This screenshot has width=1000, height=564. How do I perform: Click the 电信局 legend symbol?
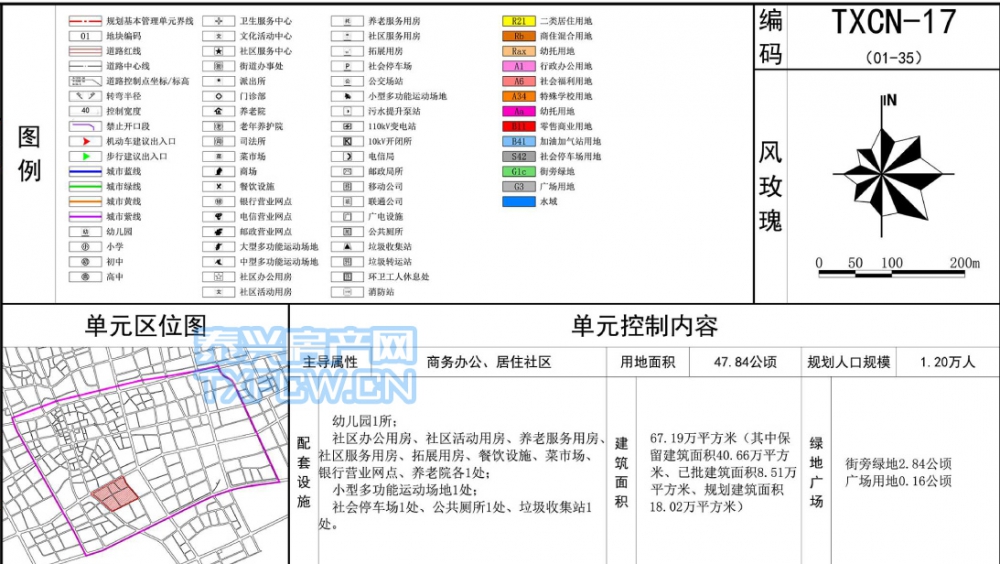348,156
